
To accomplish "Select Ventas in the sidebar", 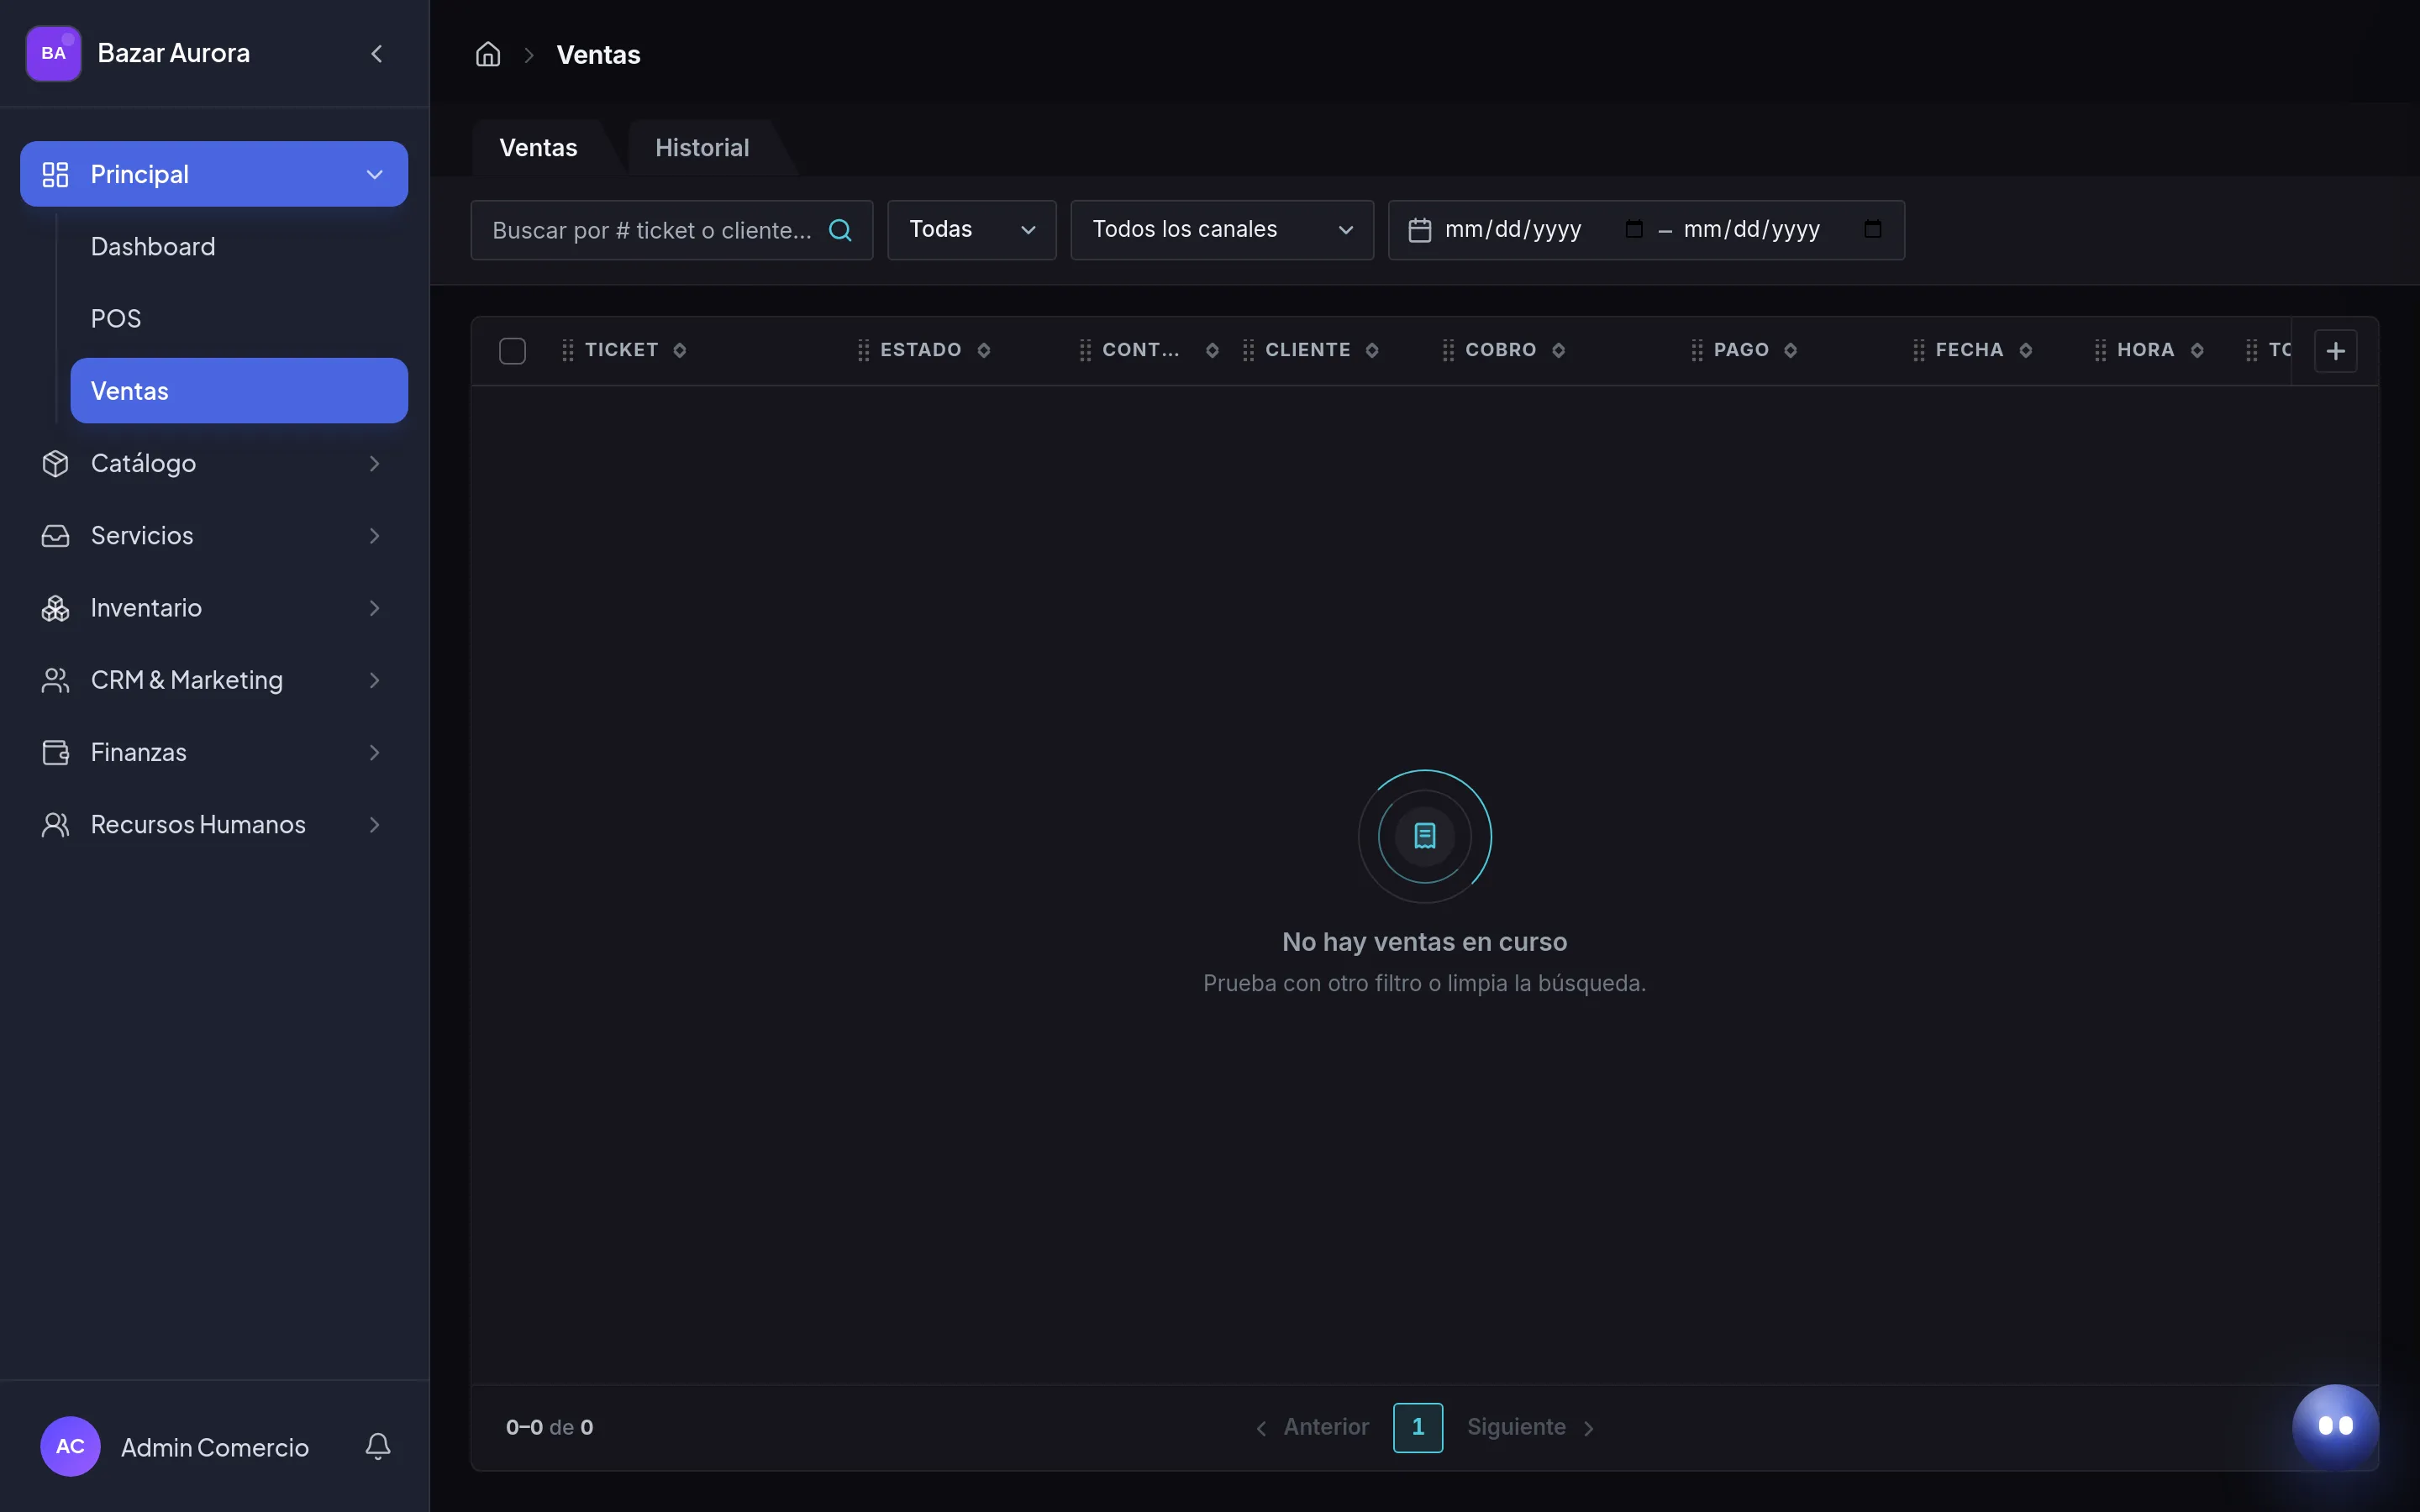I will (x=239, y=391).
